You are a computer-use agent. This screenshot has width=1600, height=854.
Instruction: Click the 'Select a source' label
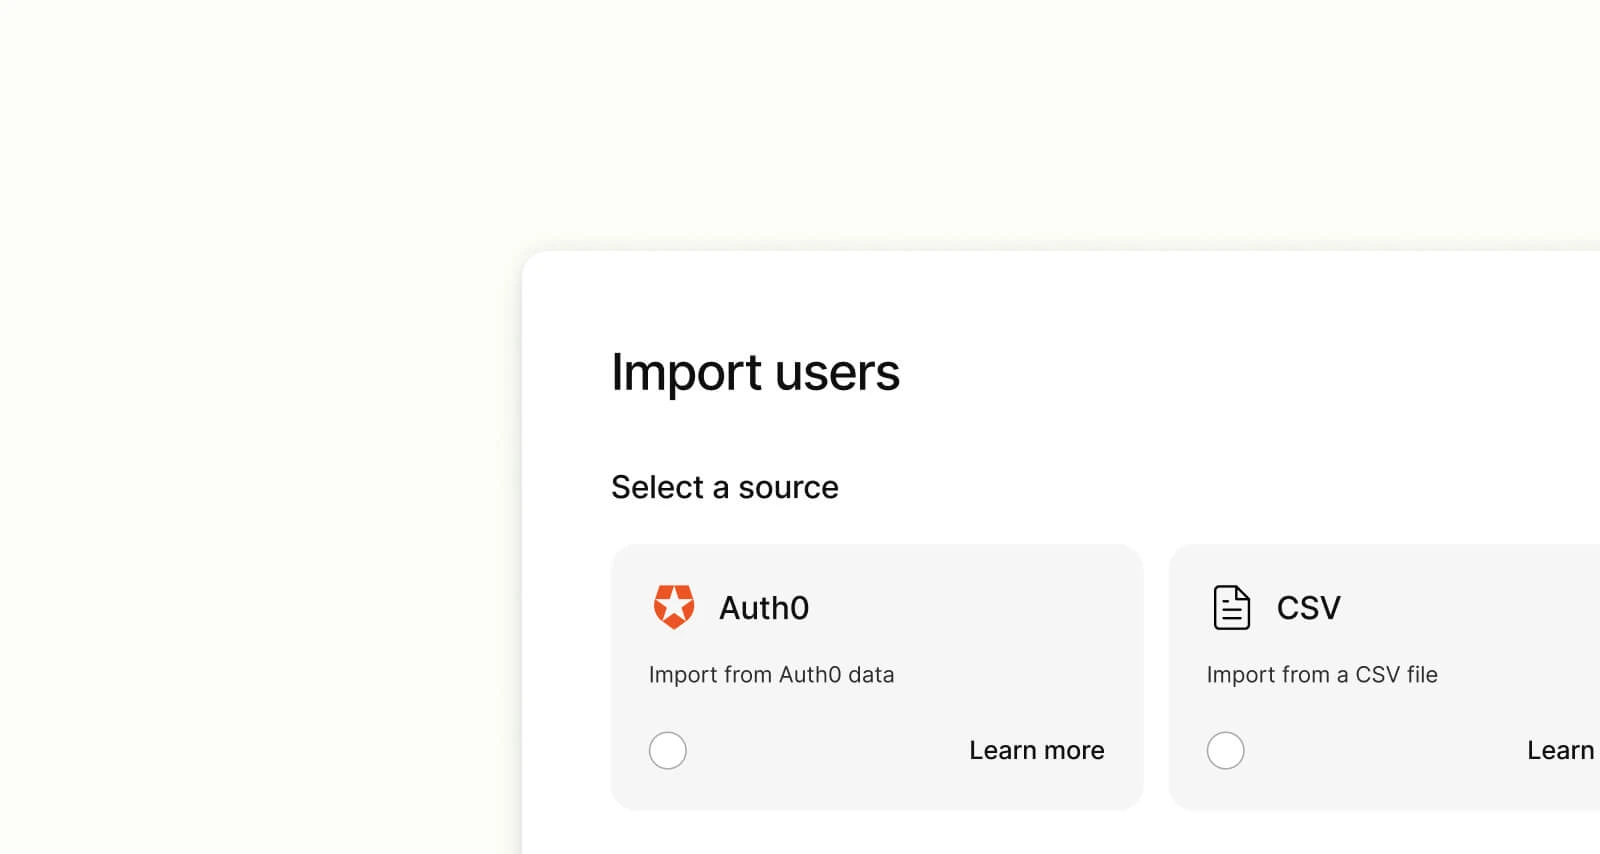coord(725,487)
